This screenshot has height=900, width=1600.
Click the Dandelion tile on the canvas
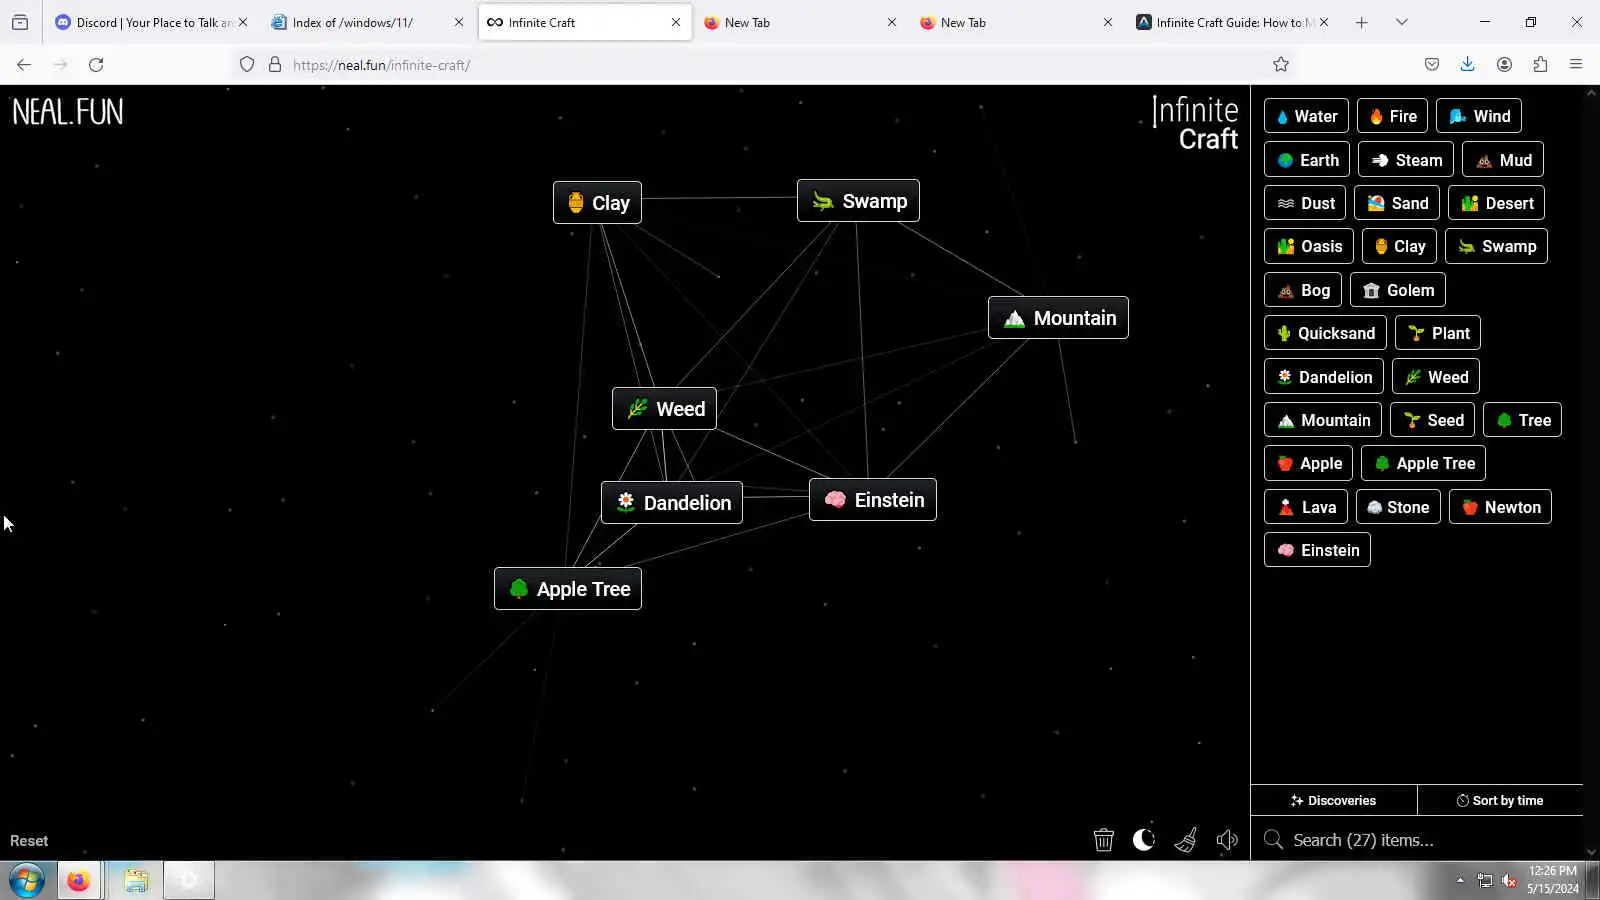point(672,503)
